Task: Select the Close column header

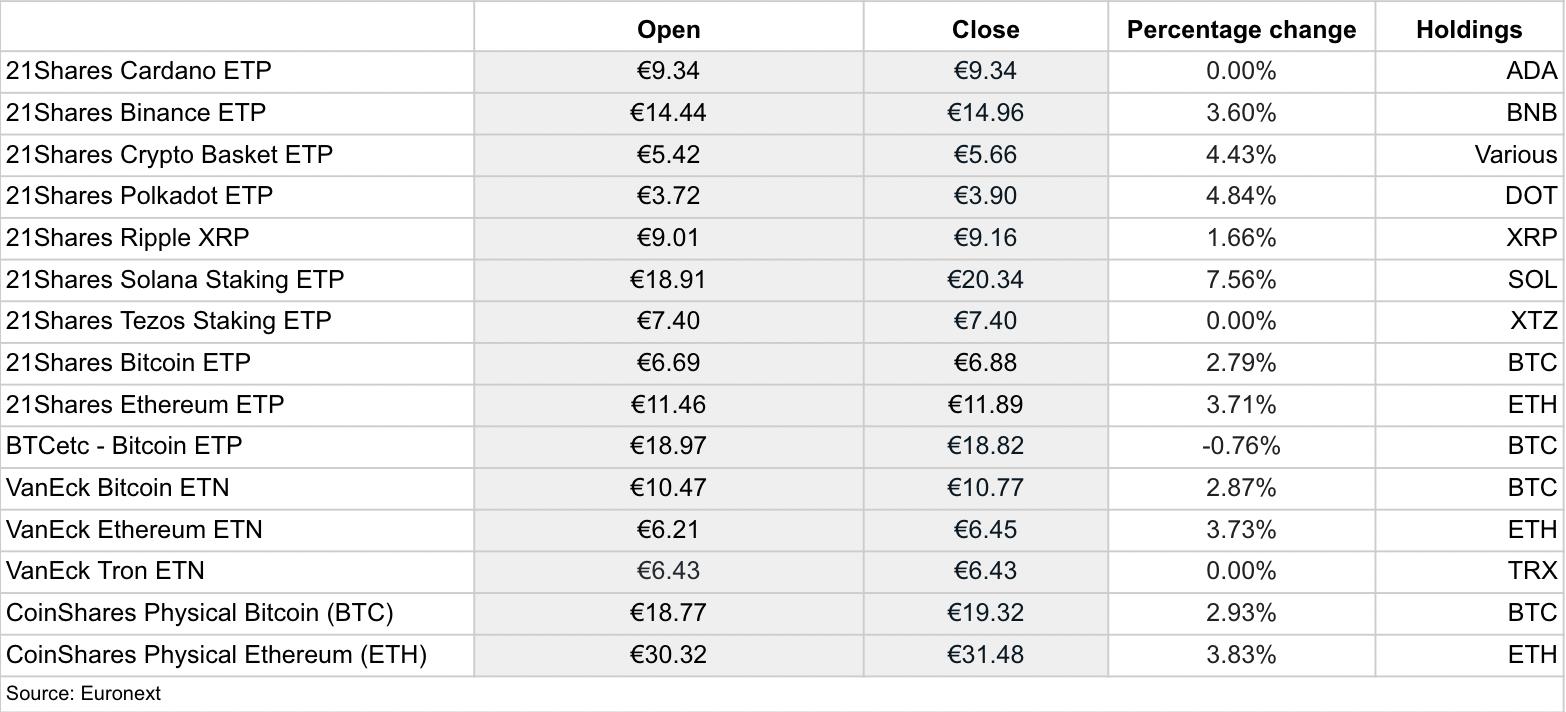Action: [x=985, y=30]
